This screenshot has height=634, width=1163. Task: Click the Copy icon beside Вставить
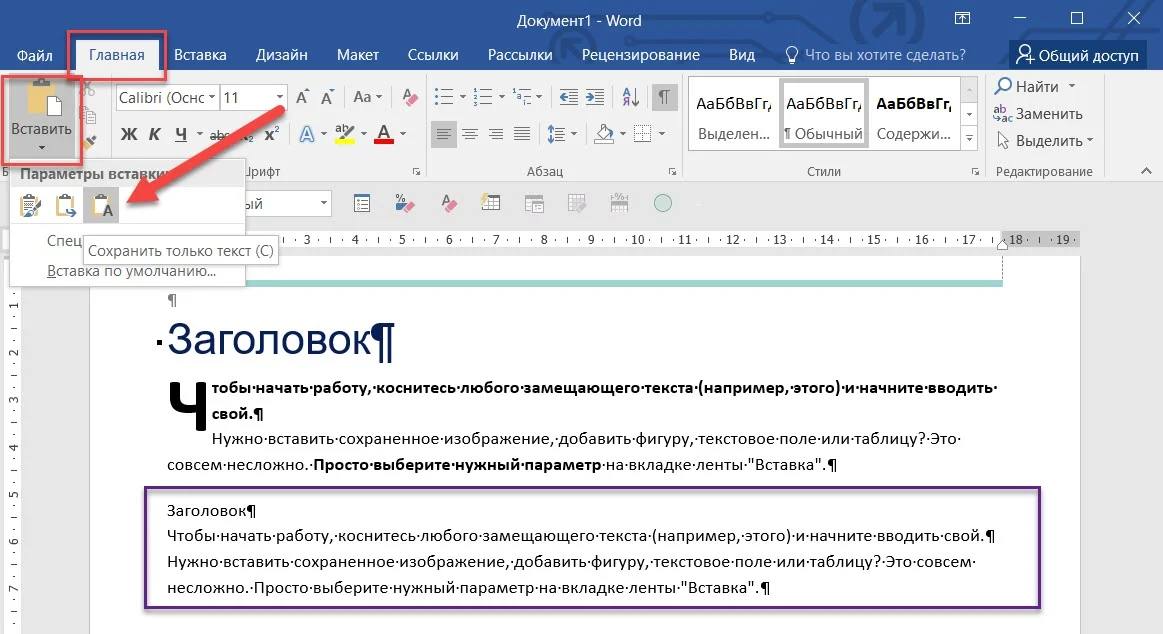pyautogui.click(x=88, y=116)
